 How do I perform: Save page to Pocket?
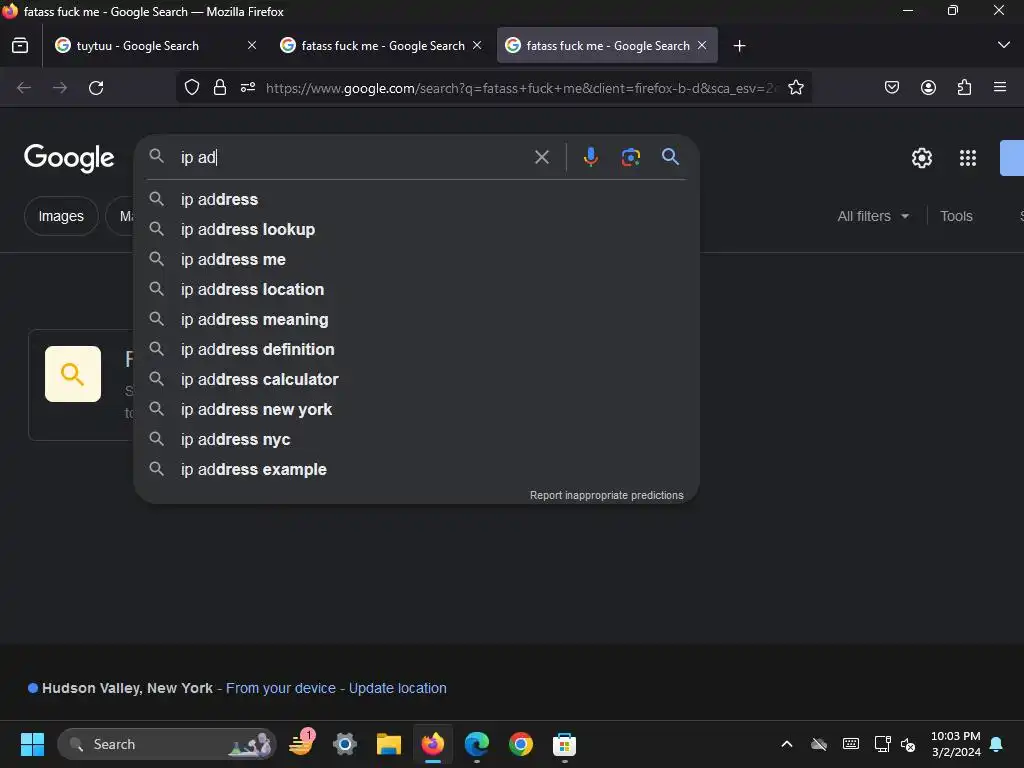[891, 88]
